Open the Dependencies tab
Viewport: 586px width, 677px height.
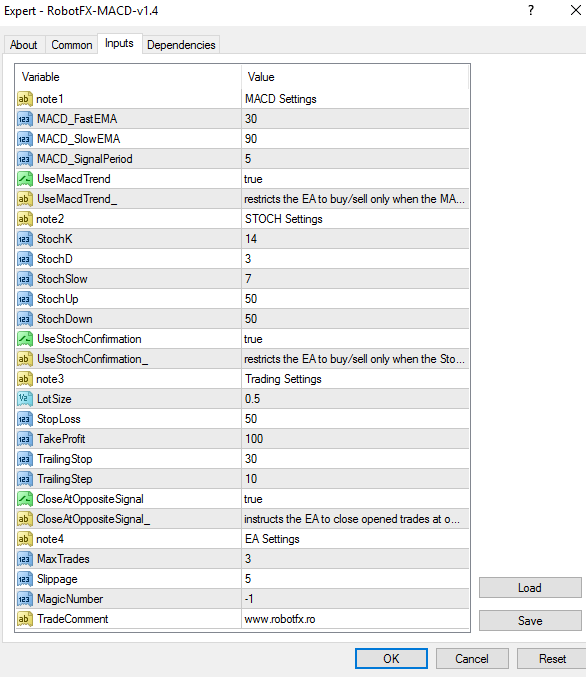click(181, 45)
